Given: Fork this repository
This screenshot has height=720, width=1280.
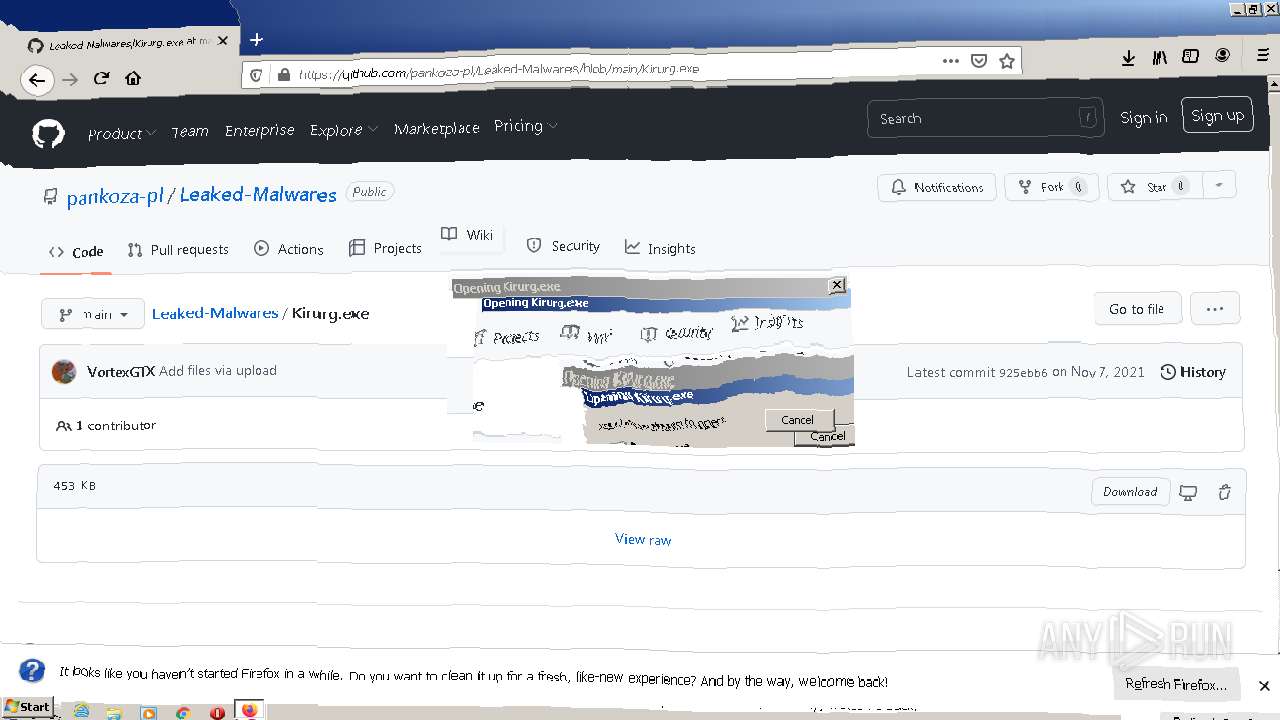Looking at the screenshot, I should [x=1052, y=187].
